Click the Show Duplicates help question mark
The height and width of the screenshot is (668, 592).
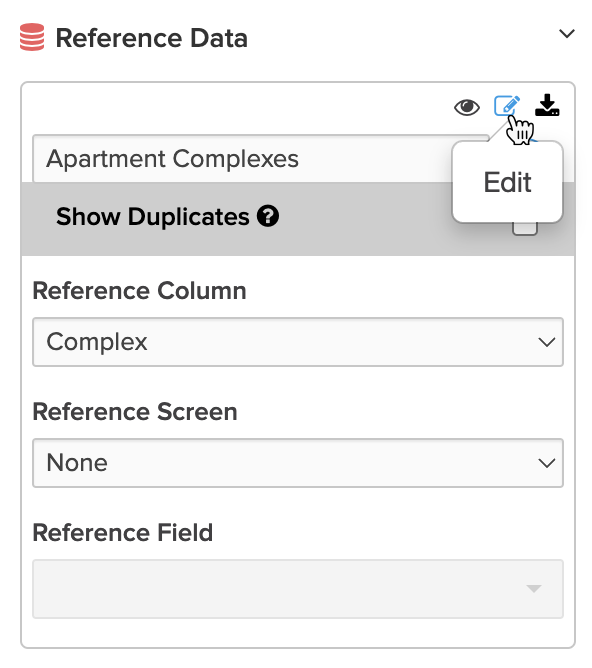click(x=268, y=216)
